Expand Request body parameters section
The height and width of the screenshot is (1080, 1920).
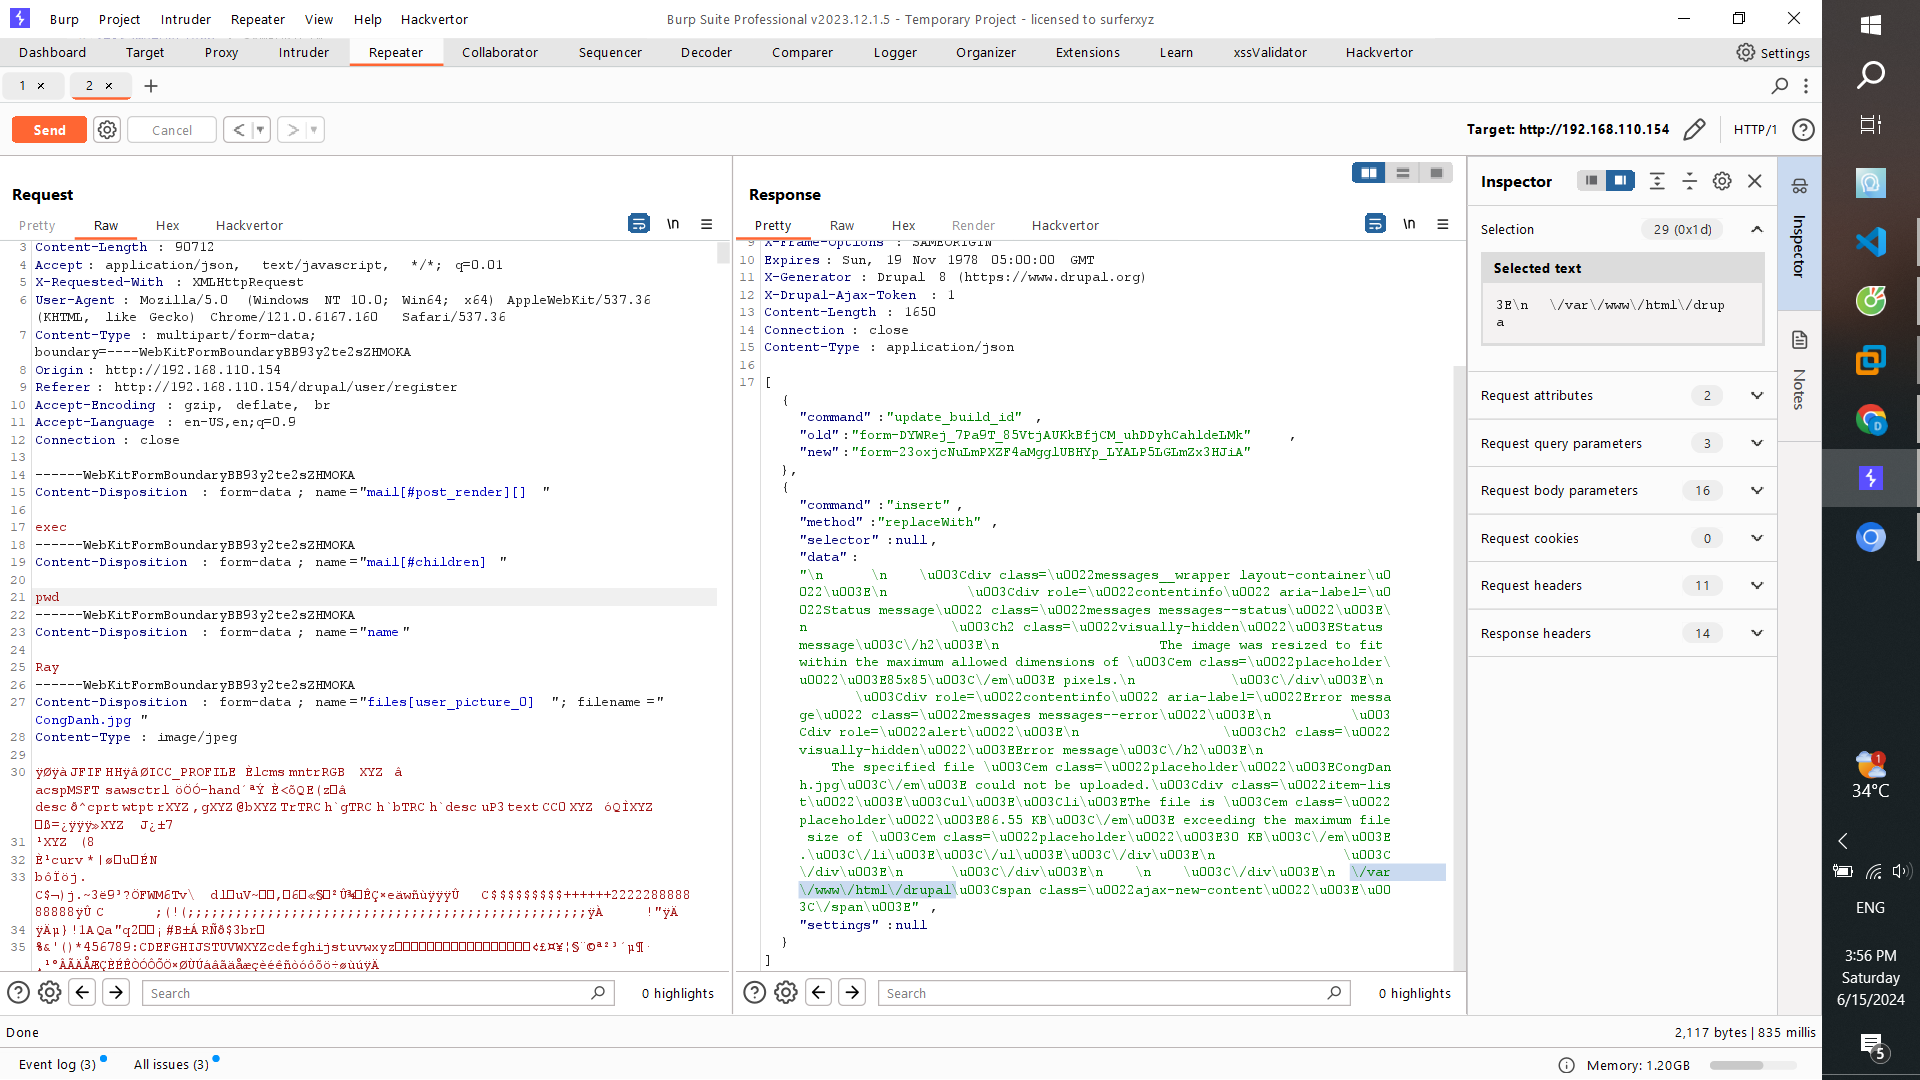(1757, 491)
